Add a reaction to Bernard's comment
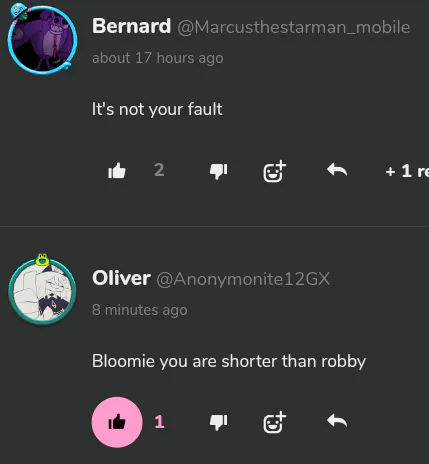Image resolution: width=429 pixels, height=464 pixels. tap(274, 171)
